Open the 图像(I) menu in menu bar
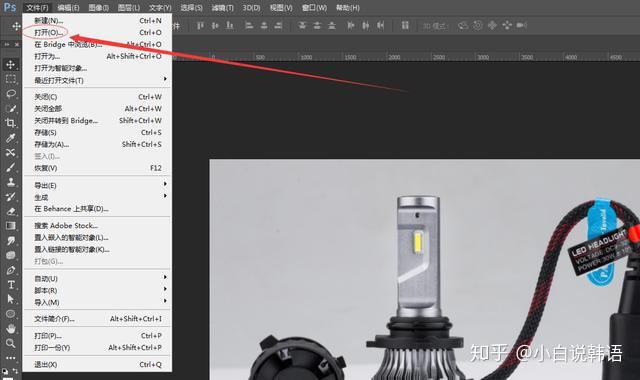640x380 pixels. point(98,8)
